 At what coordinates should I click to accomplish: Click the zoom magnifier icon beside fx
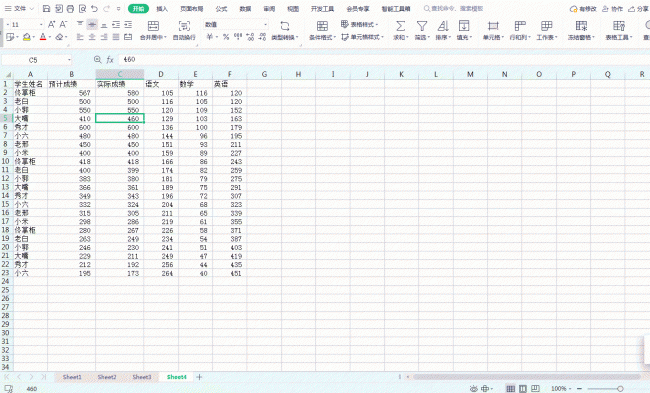pyautogui.click(x=97, y=60)
